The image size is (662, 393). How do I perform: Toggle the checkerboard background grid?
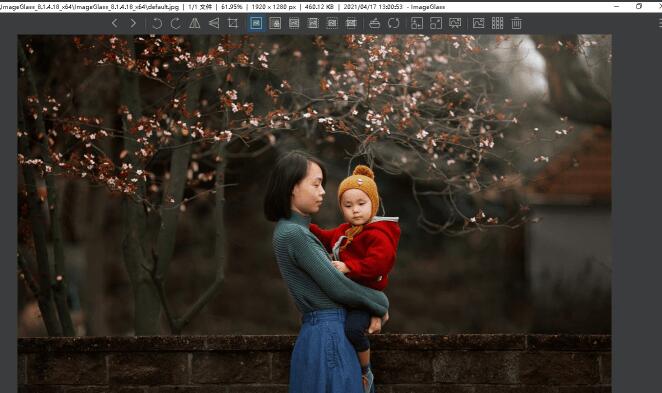coord(497,23)
